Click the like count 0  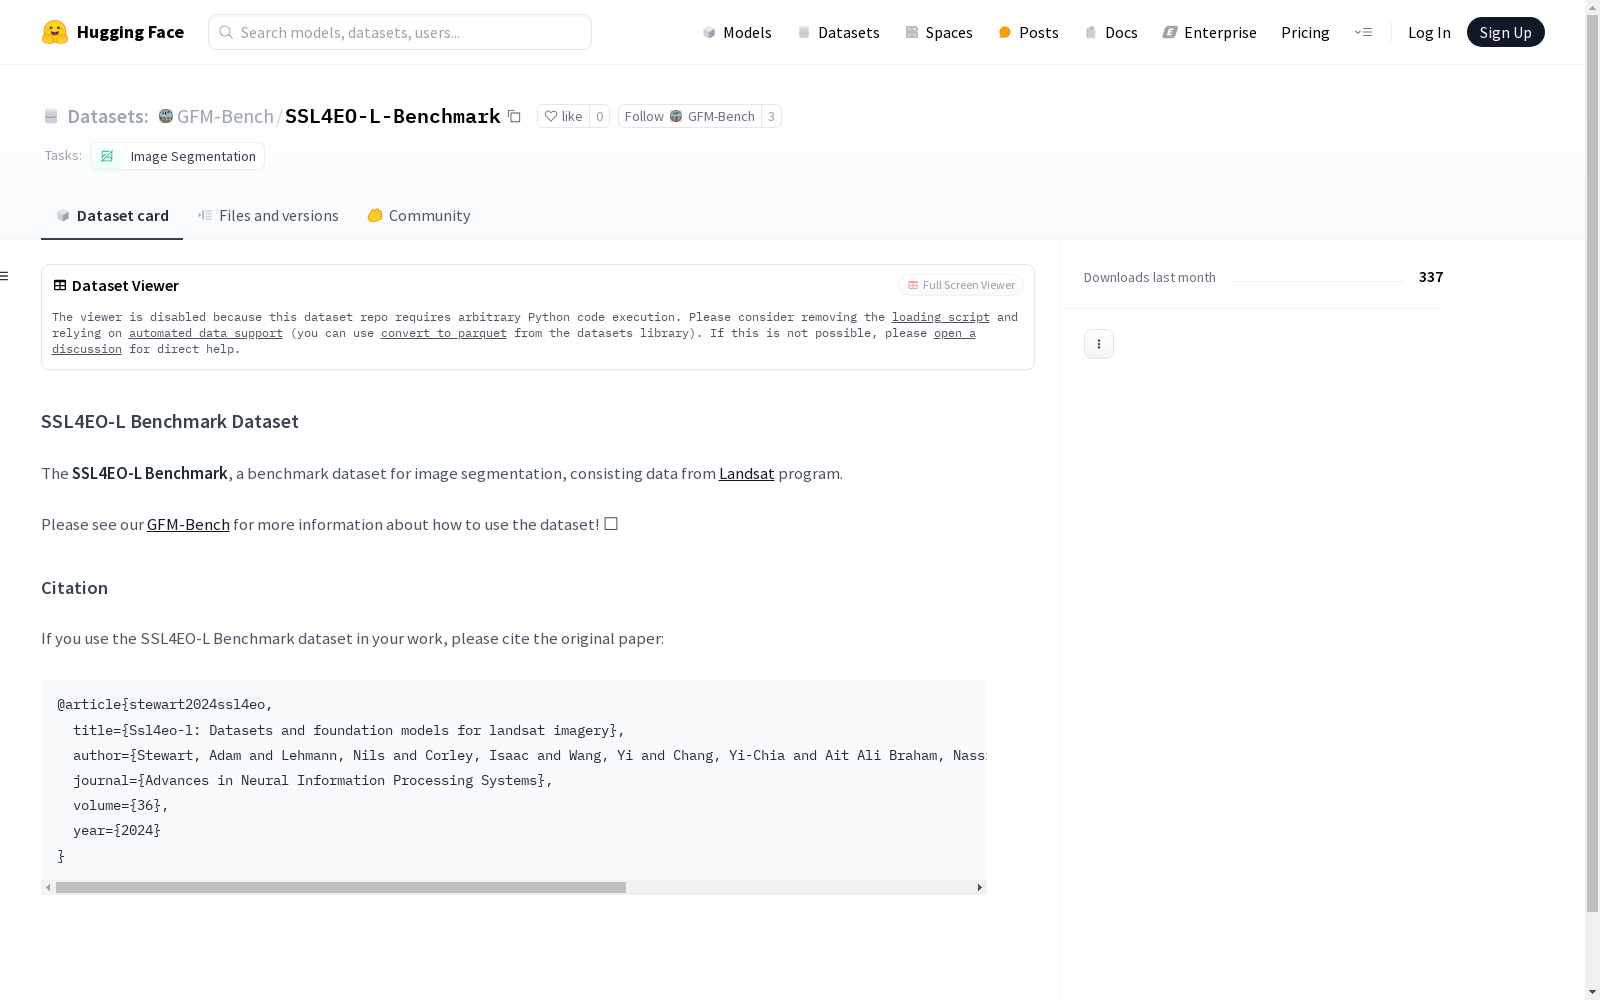pyautogui.click(x=599, y=116)
